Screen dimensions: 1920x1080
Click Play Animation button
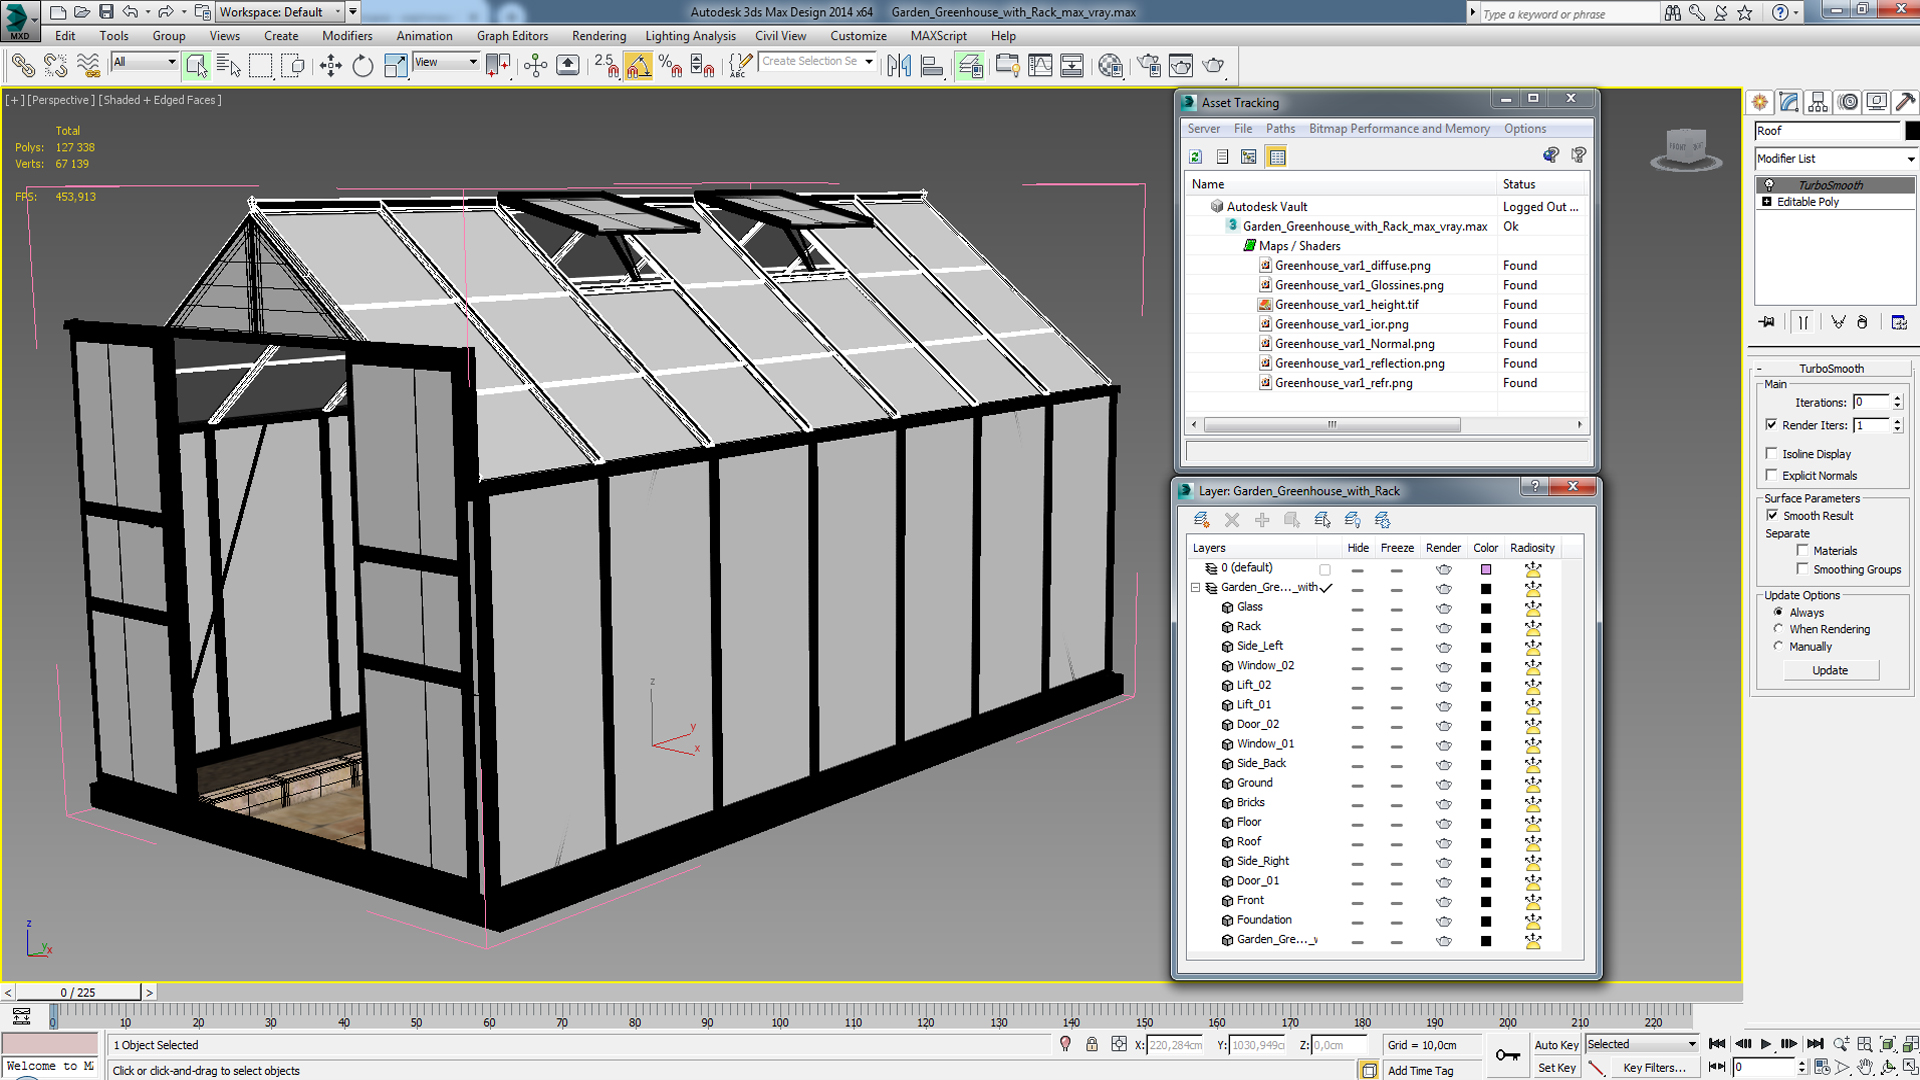pos(1766,1044)
